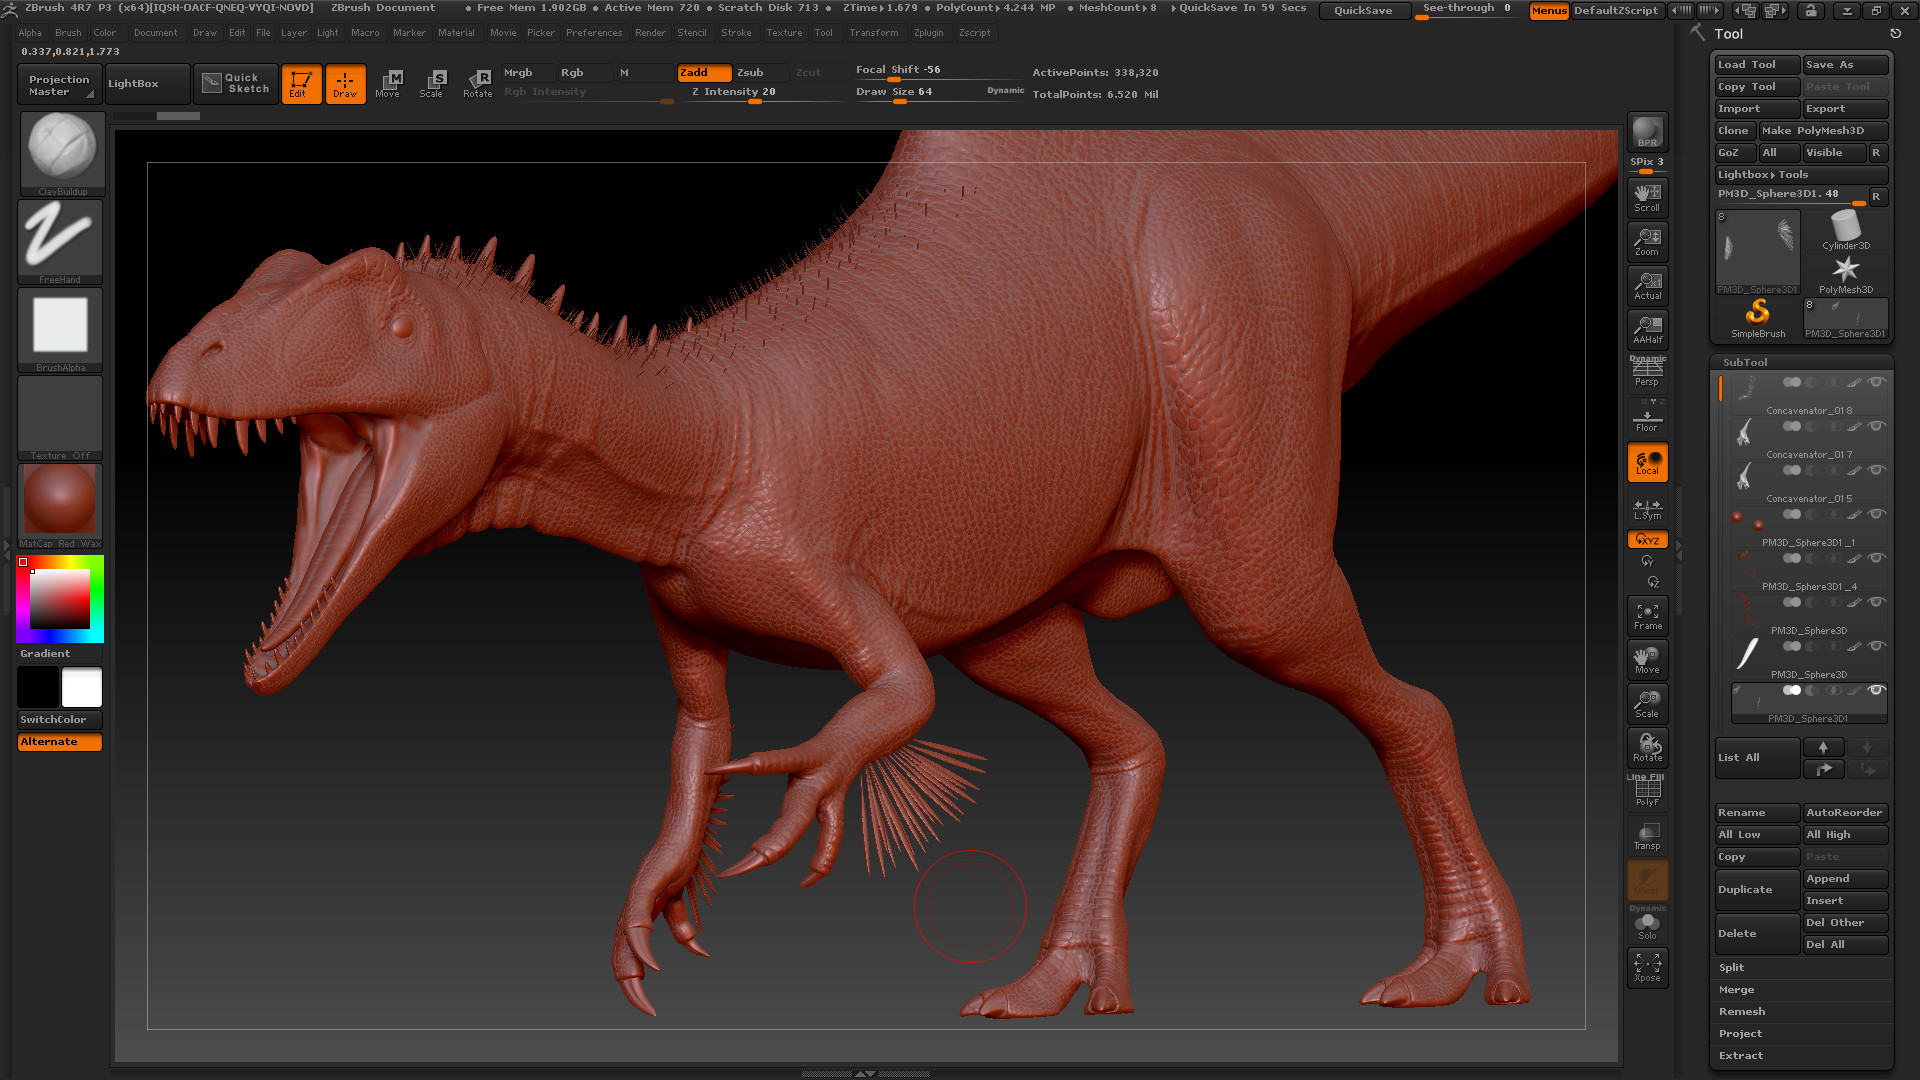Viewport: 1920px width, 1080px height.
Task: Expand the Remesh section
Action: (x=1741, y=1011)
